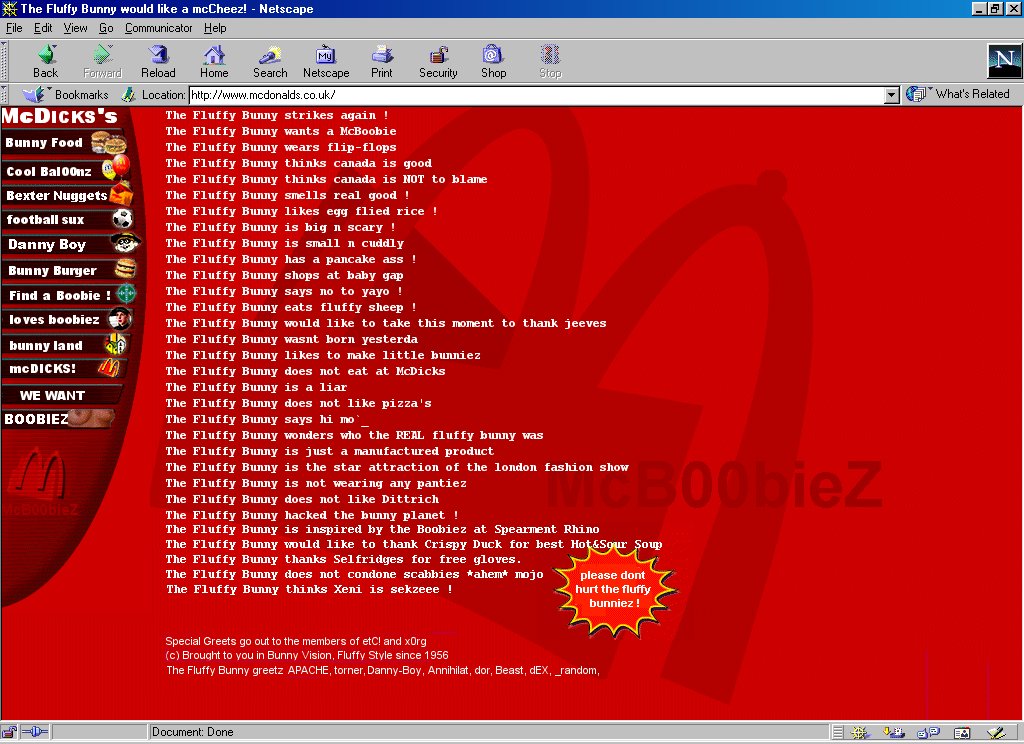Click the mcDICKS! sidebar link
This screenshot has width=1024, height=744.
[x=63, y=368]
